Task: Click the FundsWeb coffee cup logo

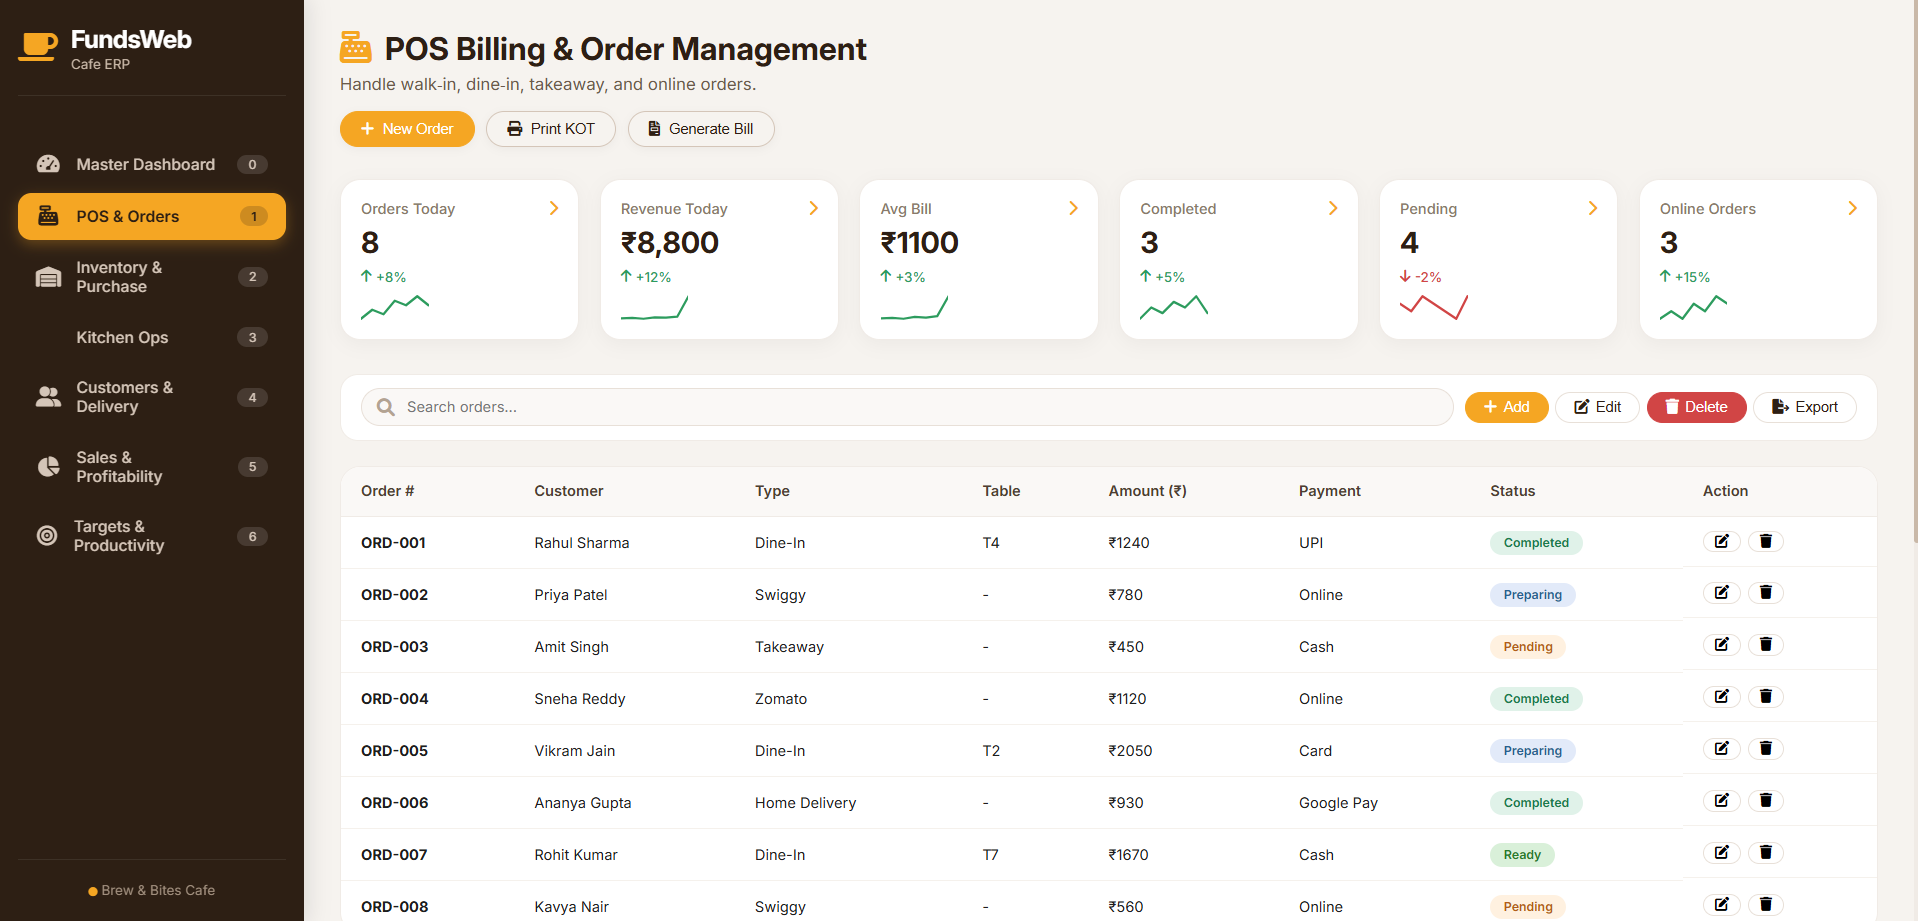Action: pos(38,47)
